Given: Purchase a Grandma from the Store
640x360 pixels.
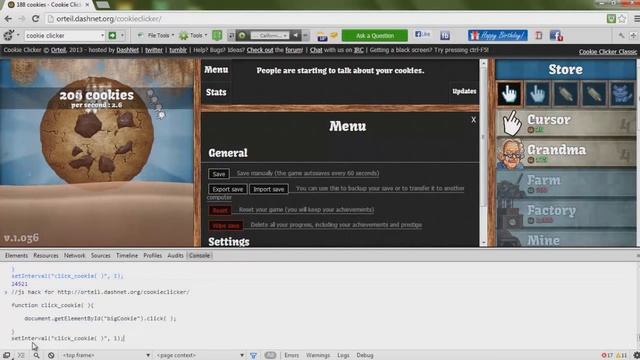Looking at the screenshot, I should tap(566, 153).
